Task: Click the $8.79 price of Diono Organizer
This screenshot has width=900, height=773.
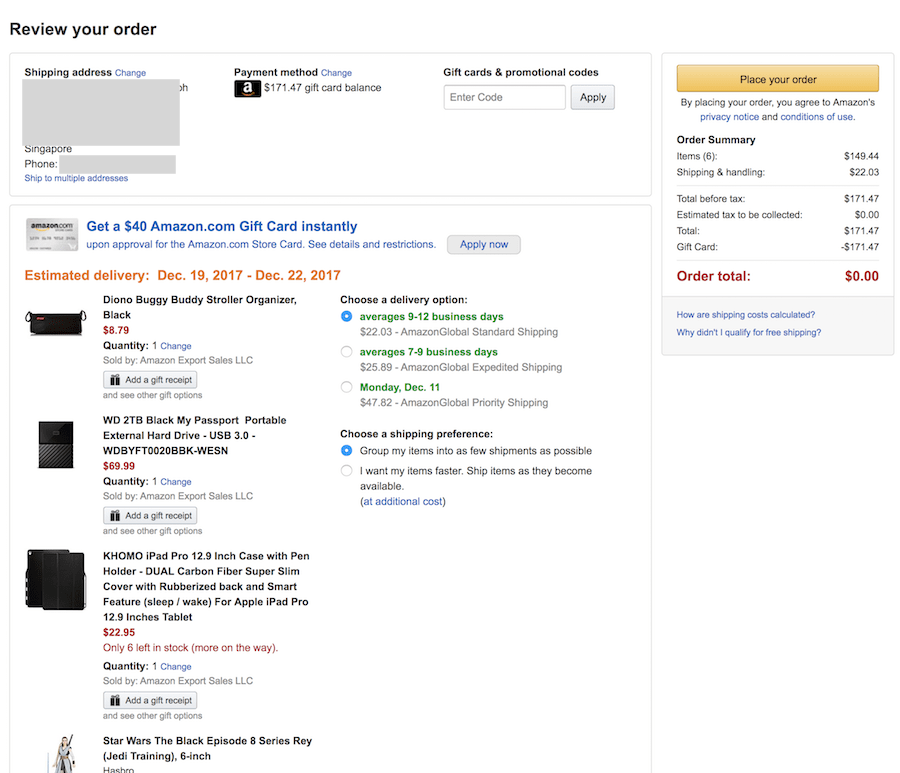Action: [x=116, y=331]
